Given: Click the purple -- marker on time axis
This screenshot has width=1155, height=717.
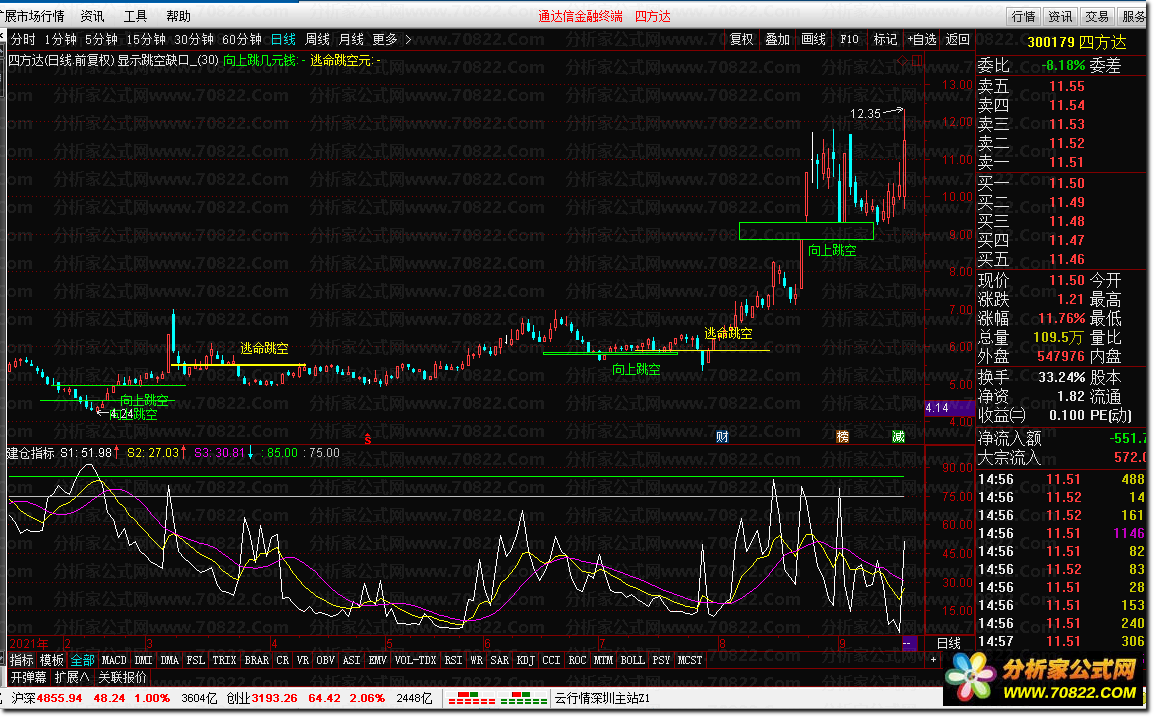Looking at the screenshot, I should pyautogui.click(x=908, y=643).
